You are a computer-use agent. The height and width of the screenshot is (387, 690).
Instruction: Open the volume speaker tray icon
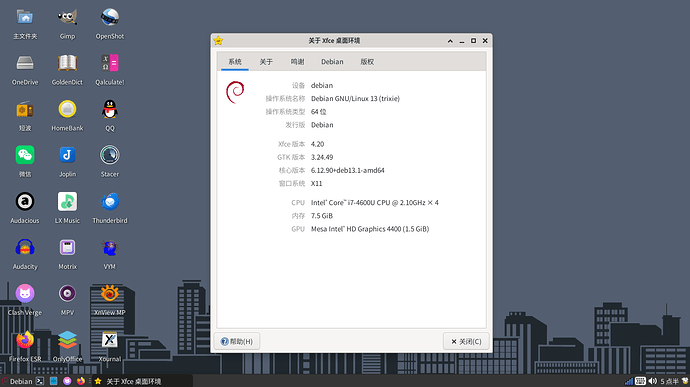pos(653,381)
